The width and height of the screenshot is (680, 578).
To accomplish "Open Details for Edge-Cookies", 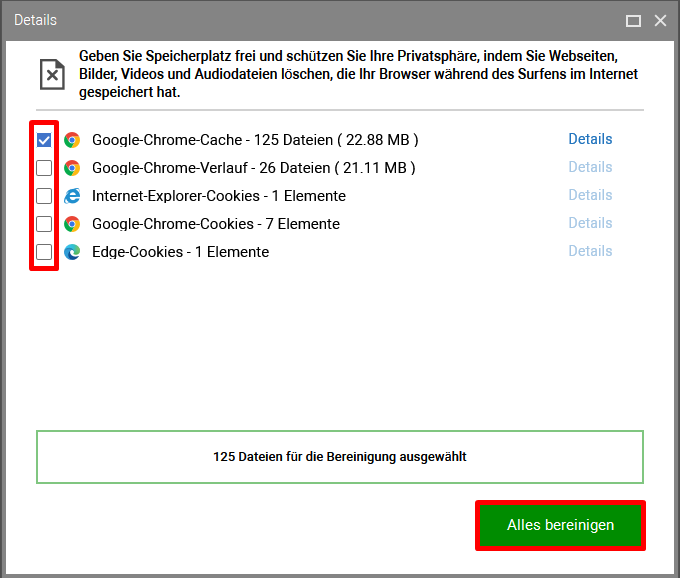I will [x=590, y=251].
